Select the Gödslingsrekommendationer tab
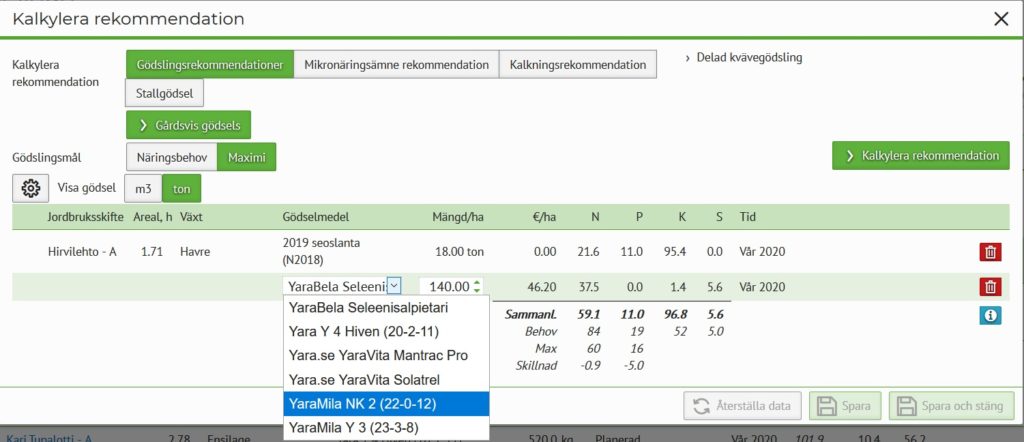 point(210,65)
